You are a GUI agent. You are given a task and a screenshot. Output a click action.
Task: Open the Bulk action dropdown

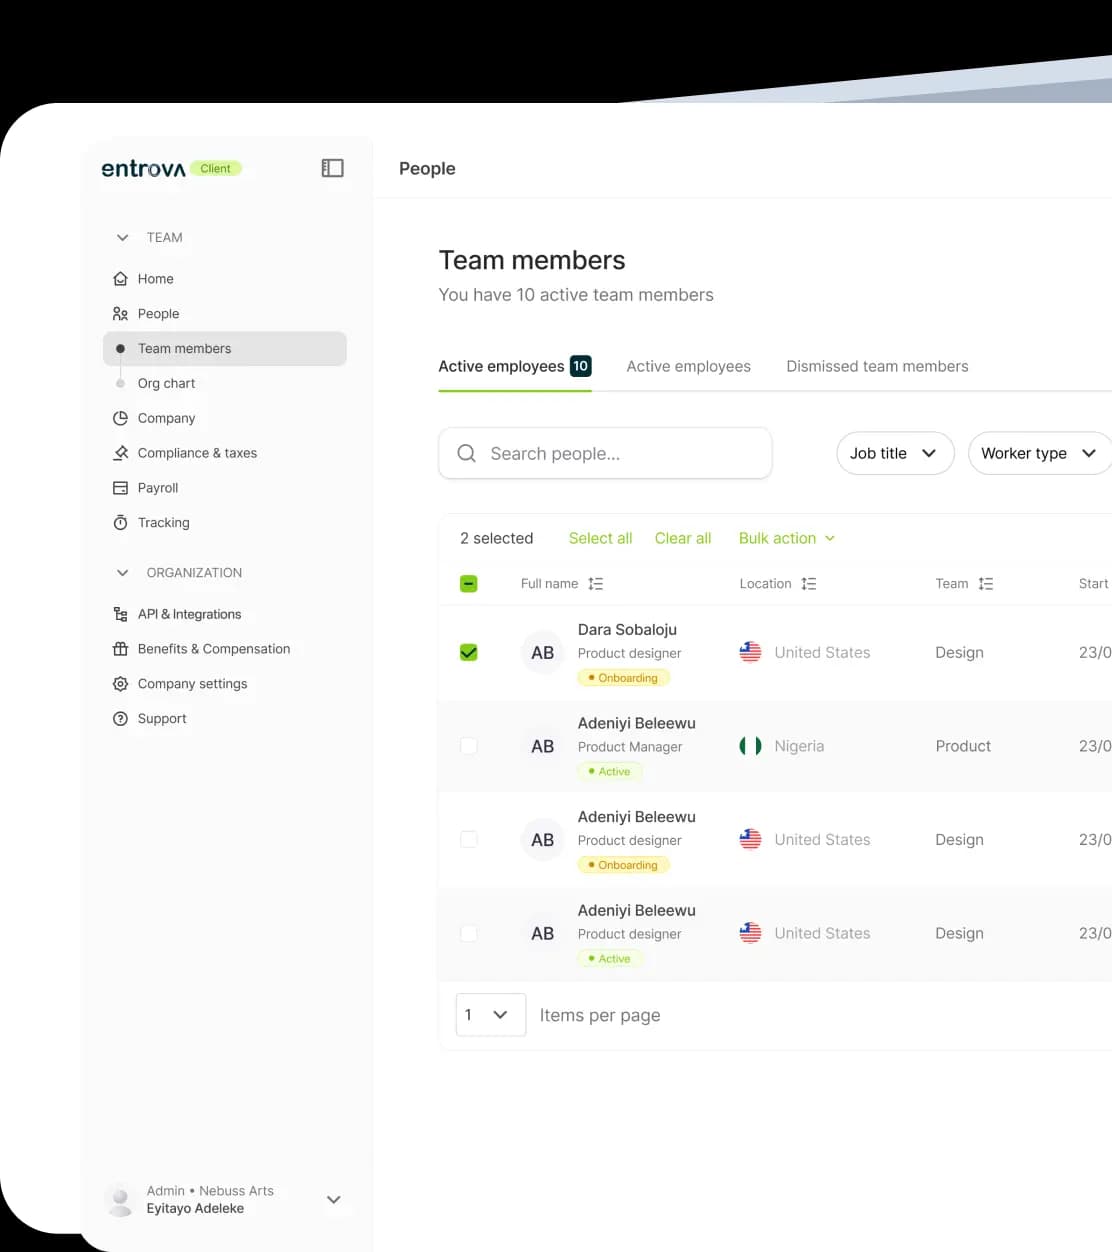click(x=787, y=538)
